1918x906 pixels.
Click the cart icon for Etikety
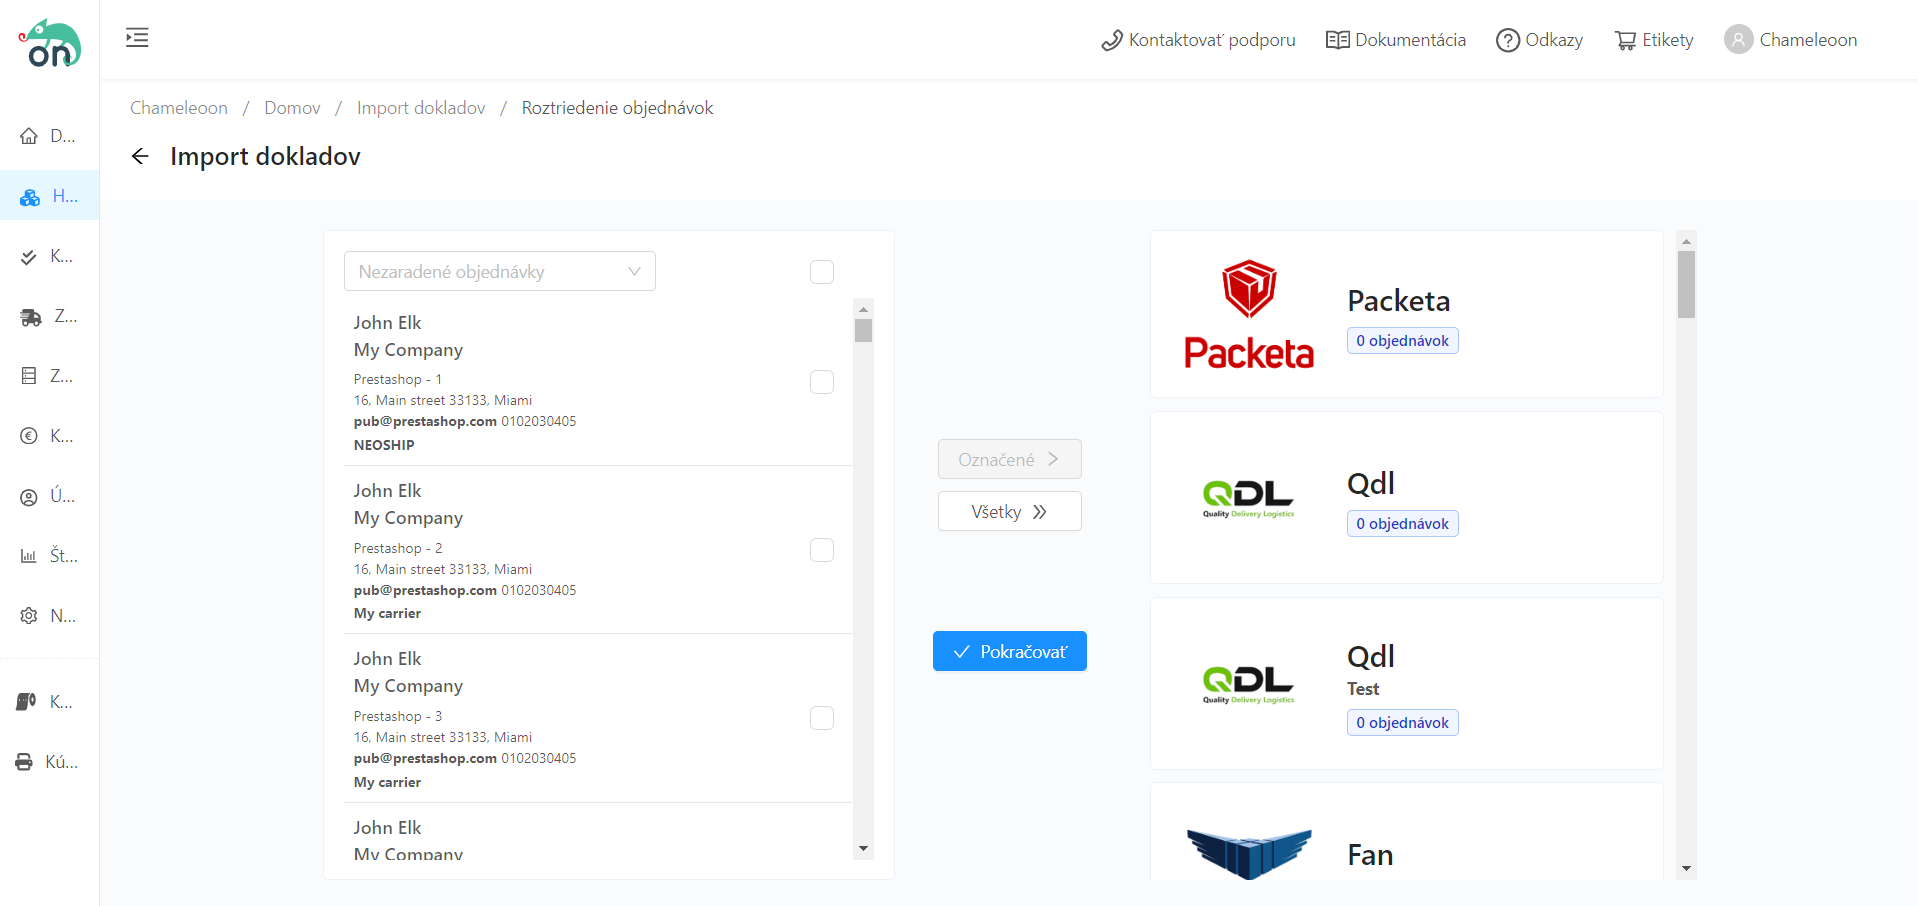coord(1625,40)
